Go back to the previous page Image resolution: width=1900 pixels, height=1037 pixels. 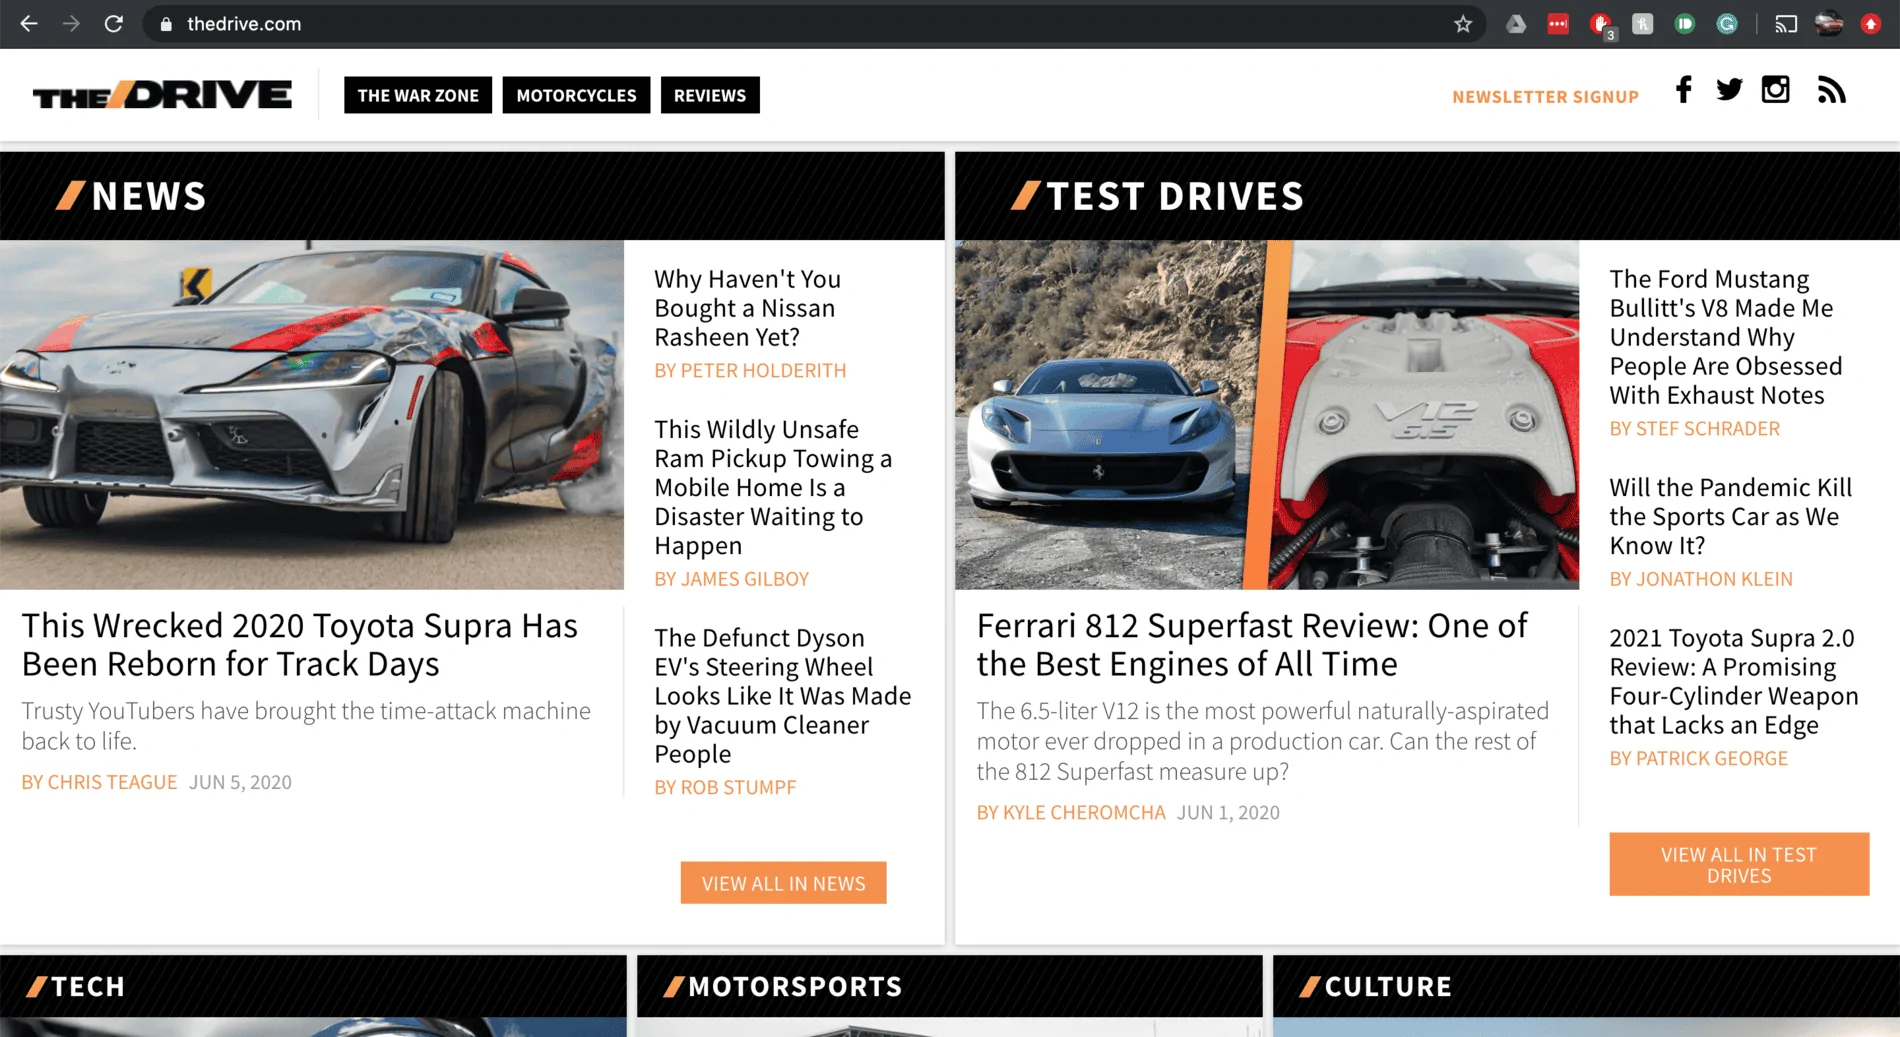pos(29,23)
